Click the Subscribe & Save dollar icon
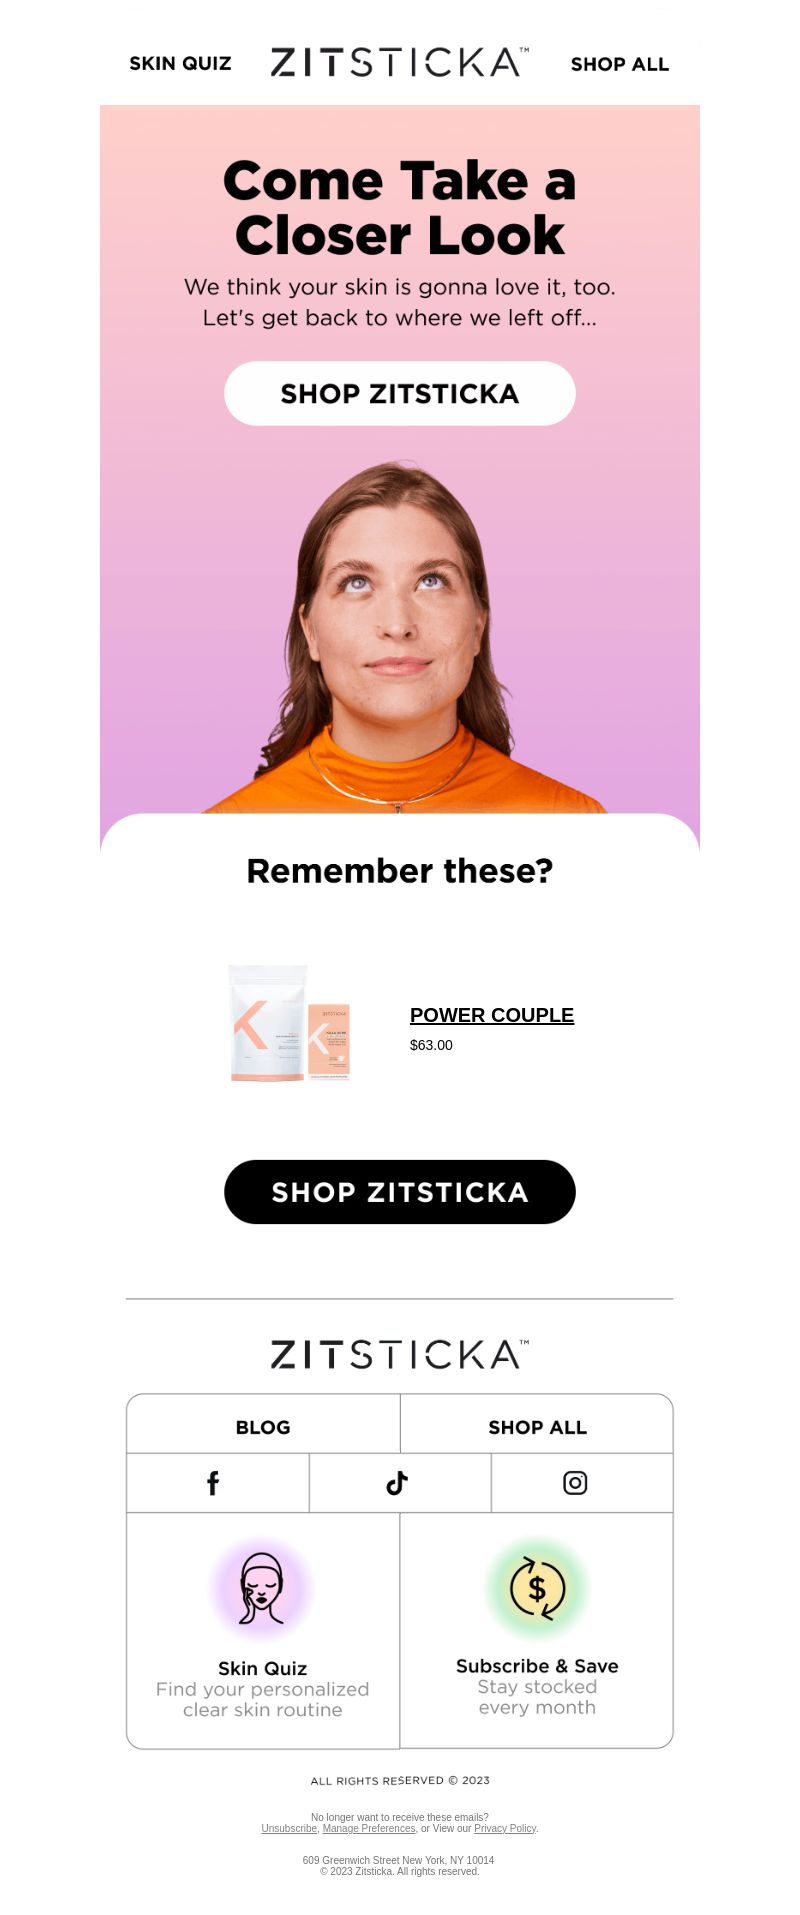Viewport: 800px width, 1915px height. pyautogui.click(x=537, y=1588)
